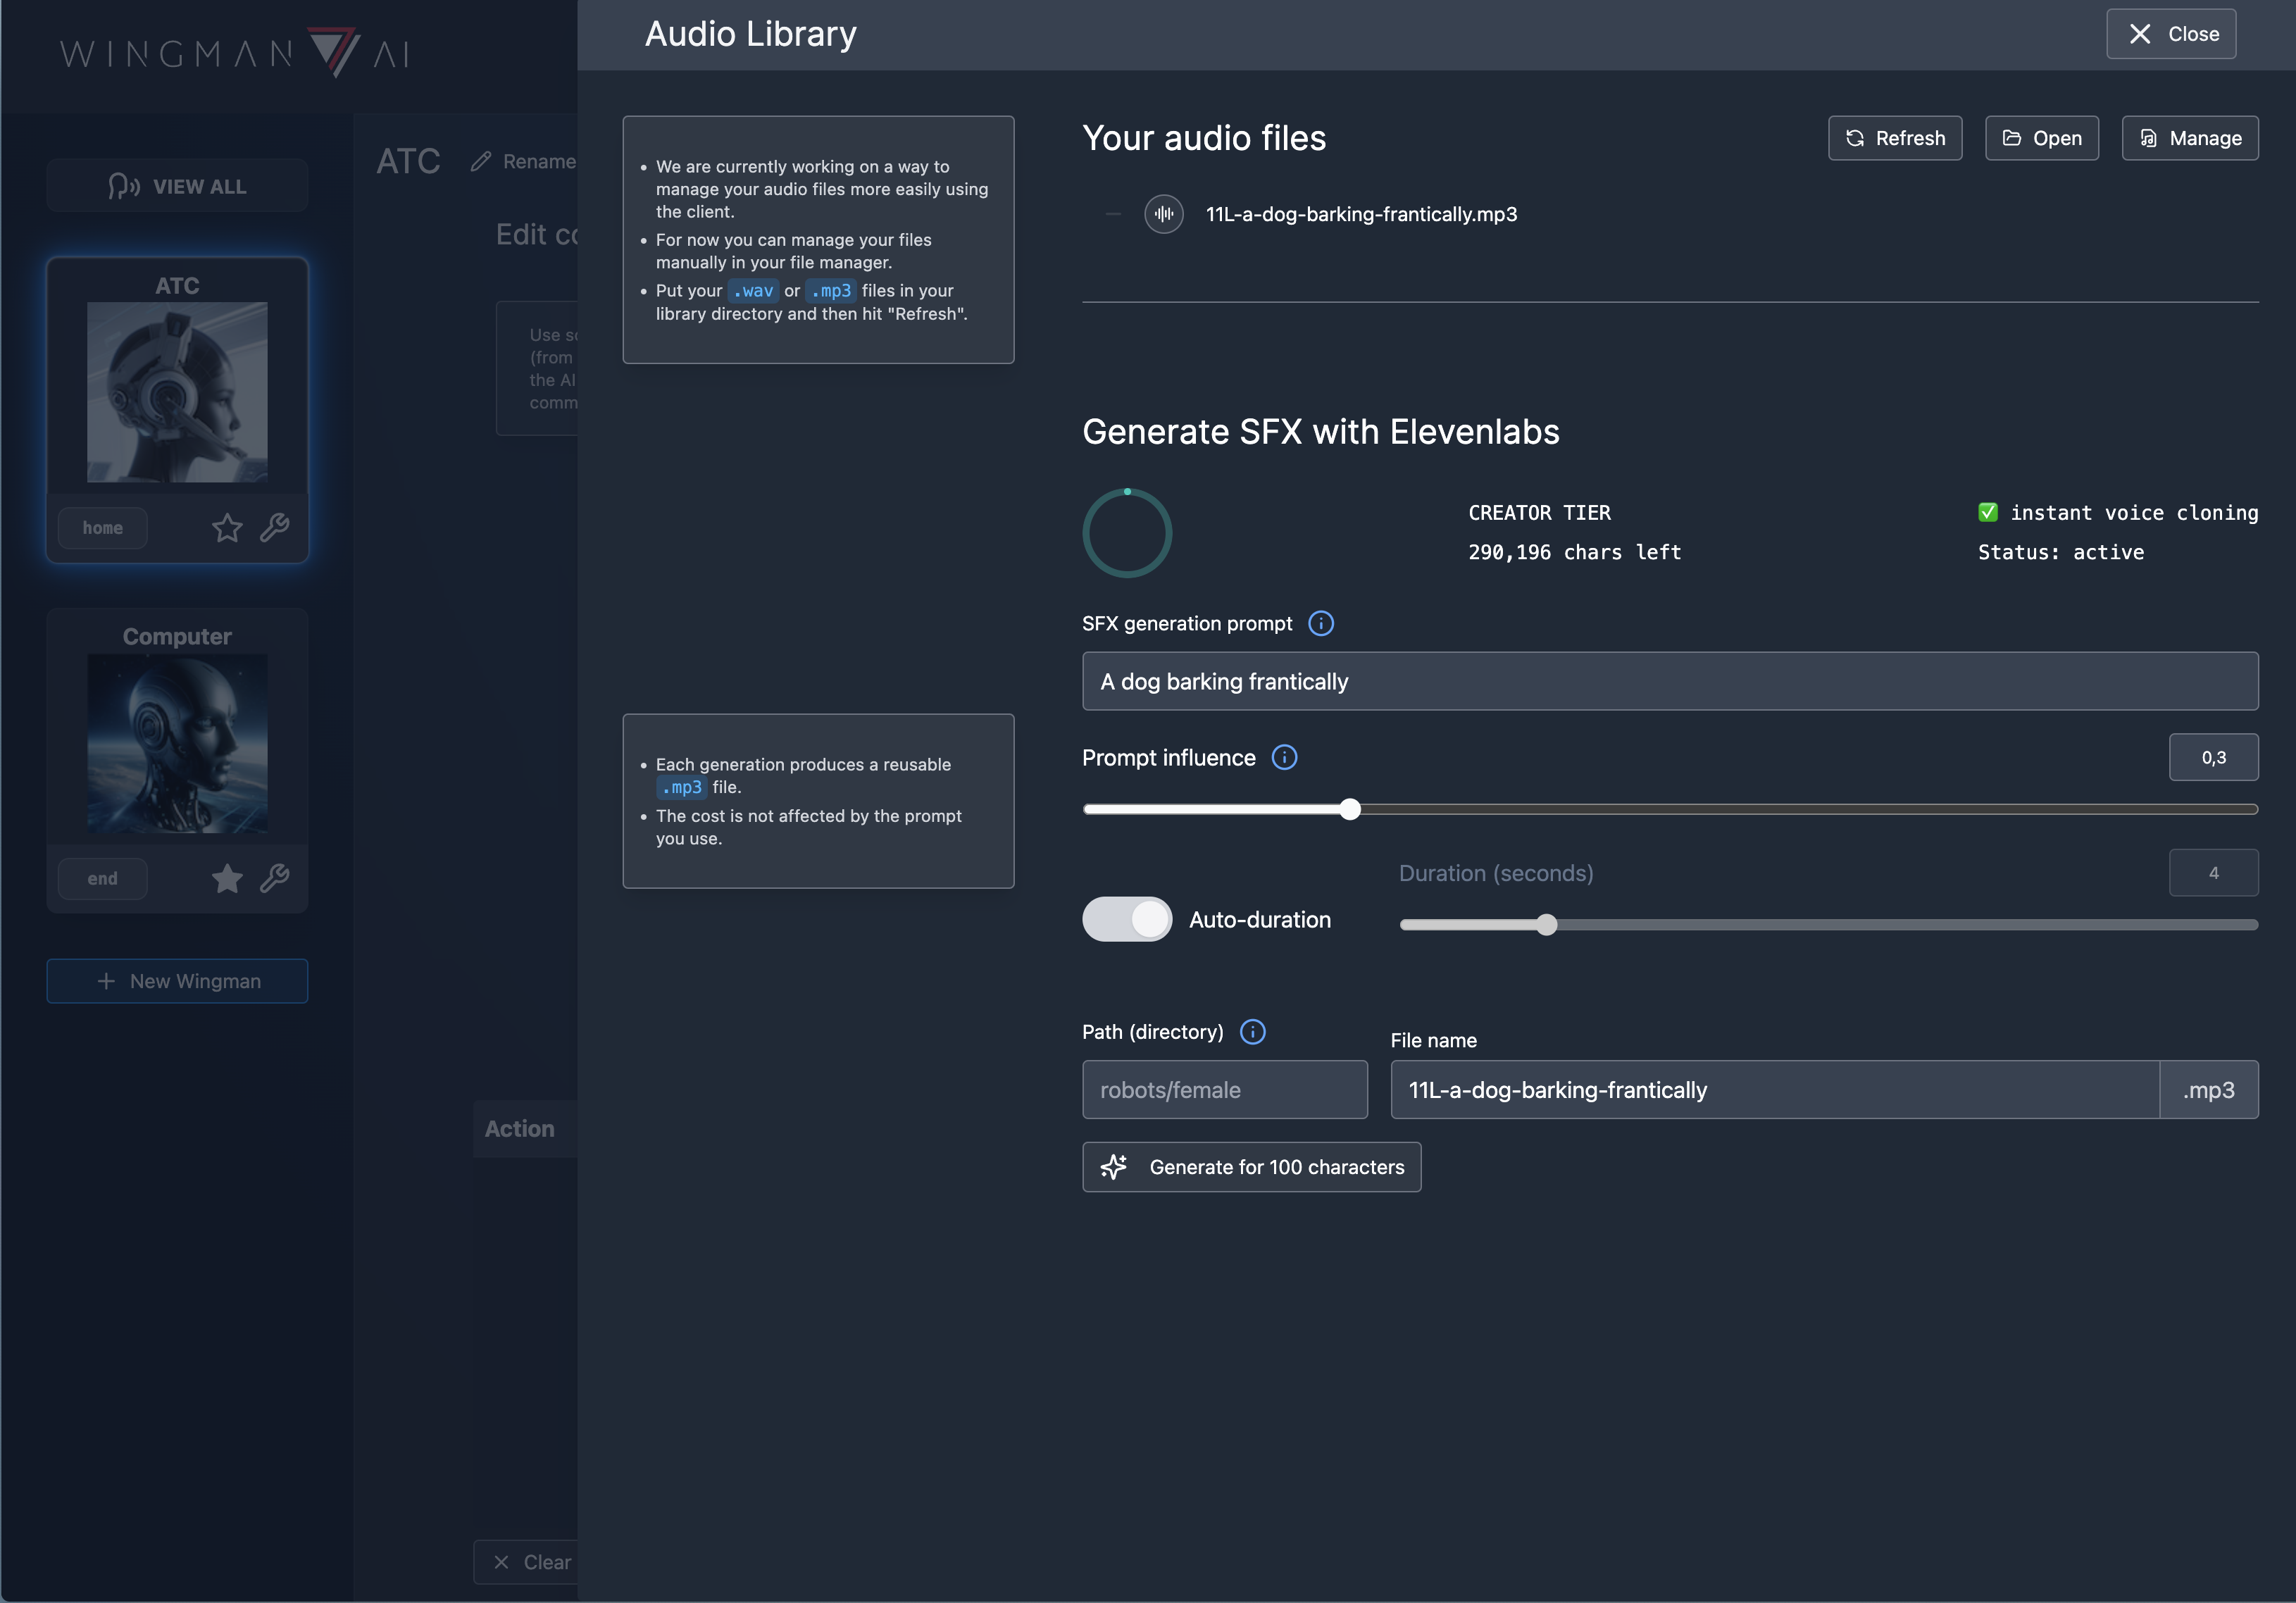Click the Duration seconds slider handle
2296x1603 pixels.
point(1546,925)
